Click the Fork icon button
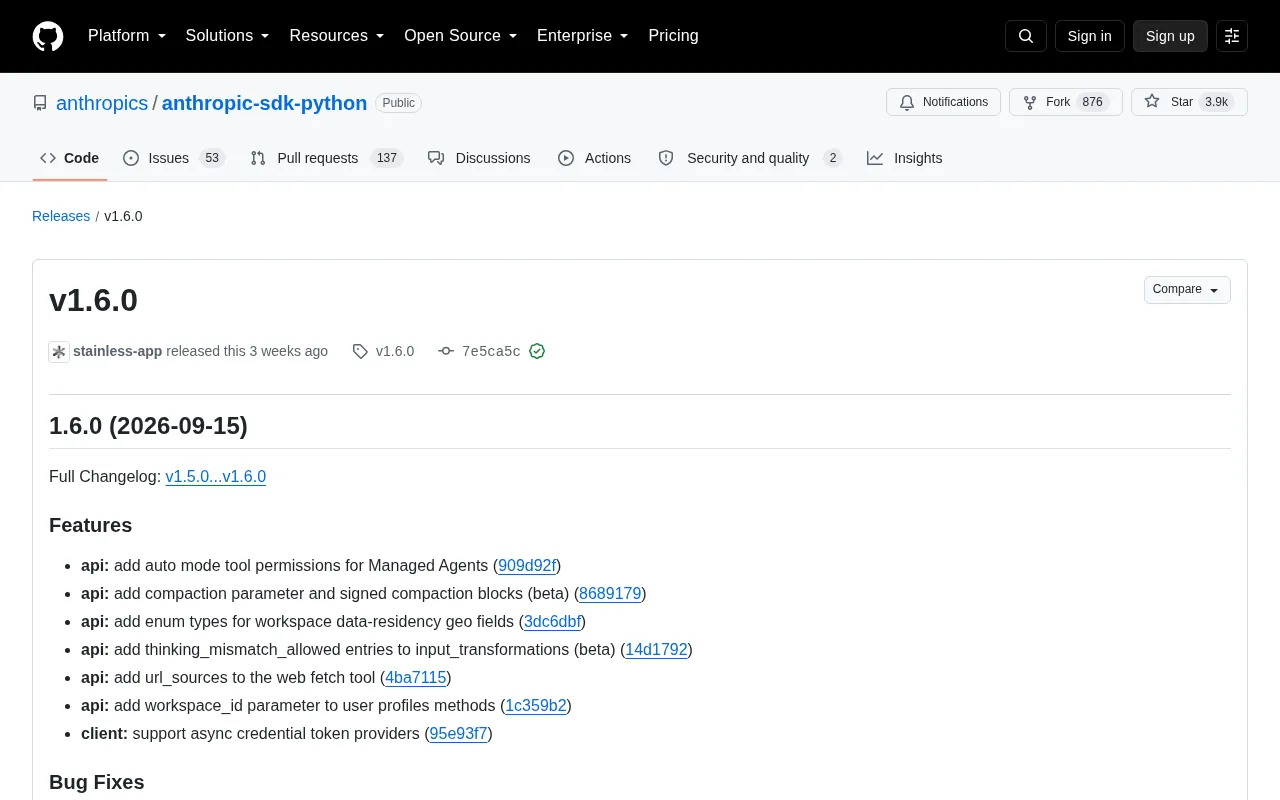The height and width of the screenshot is (800, 1280). coord(1066,102)
